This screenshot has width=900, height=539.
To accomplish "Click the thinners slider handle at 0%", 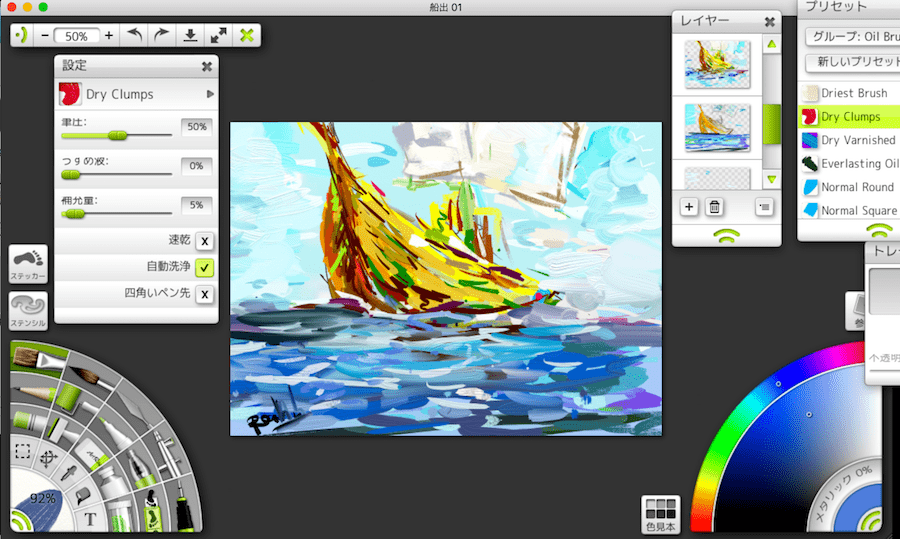I will [x=71, y=175].
